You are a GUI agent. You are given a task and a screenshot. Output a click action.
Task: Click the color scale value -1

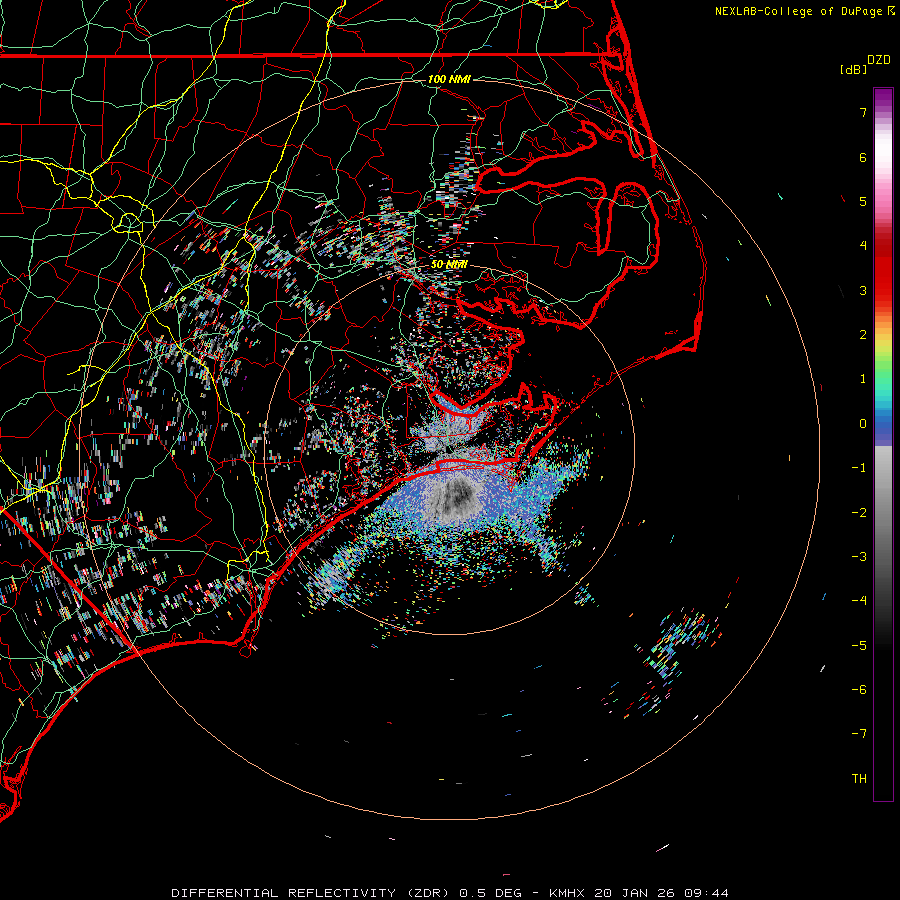coord(859,468)
